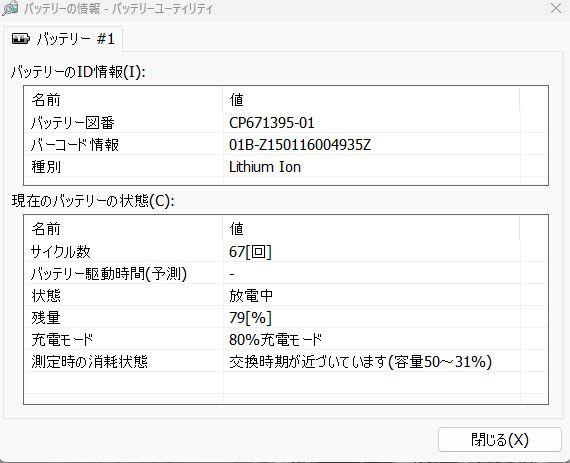The image size is (570, 463).
Task: Select the バーコード情報 row name
Action: 75,145
